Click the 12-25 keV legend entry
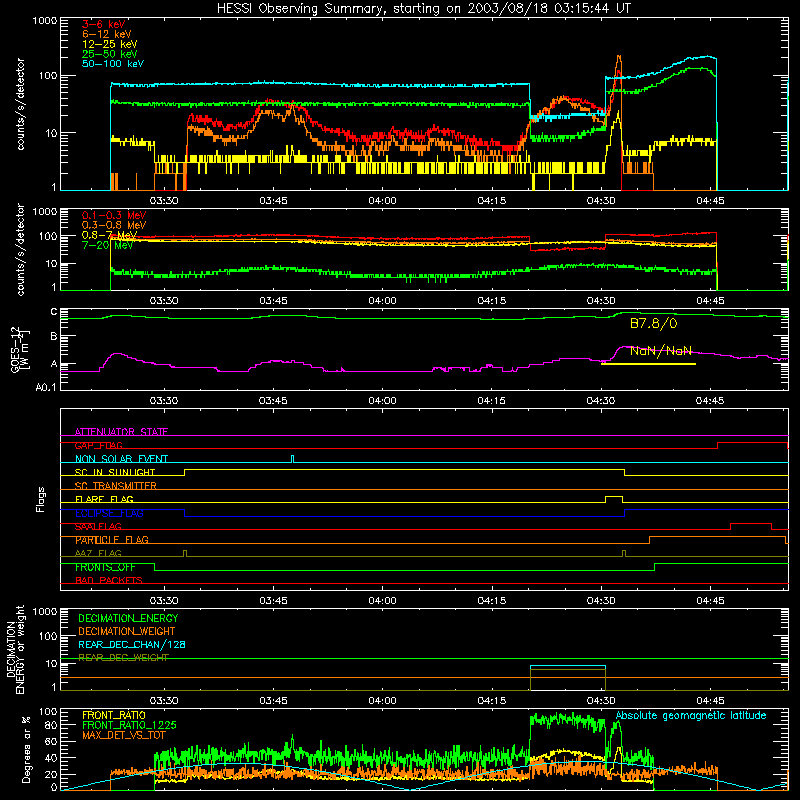This screenshot has height=800, width=800. (110, 44)
